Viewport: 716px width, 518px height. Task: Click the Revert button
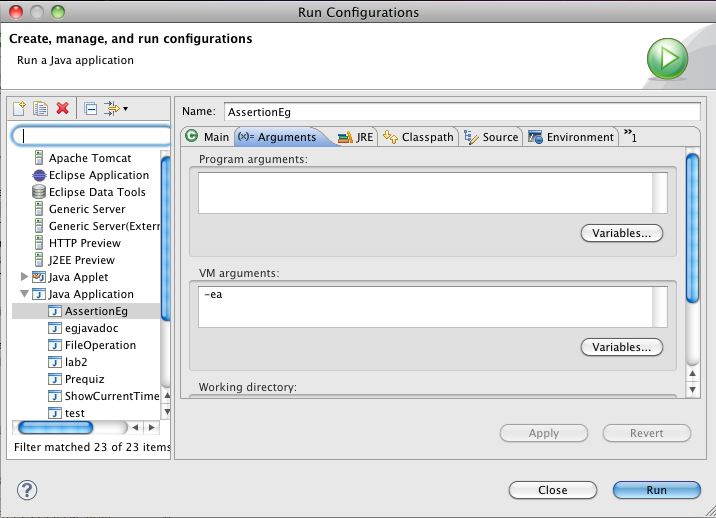647,433
